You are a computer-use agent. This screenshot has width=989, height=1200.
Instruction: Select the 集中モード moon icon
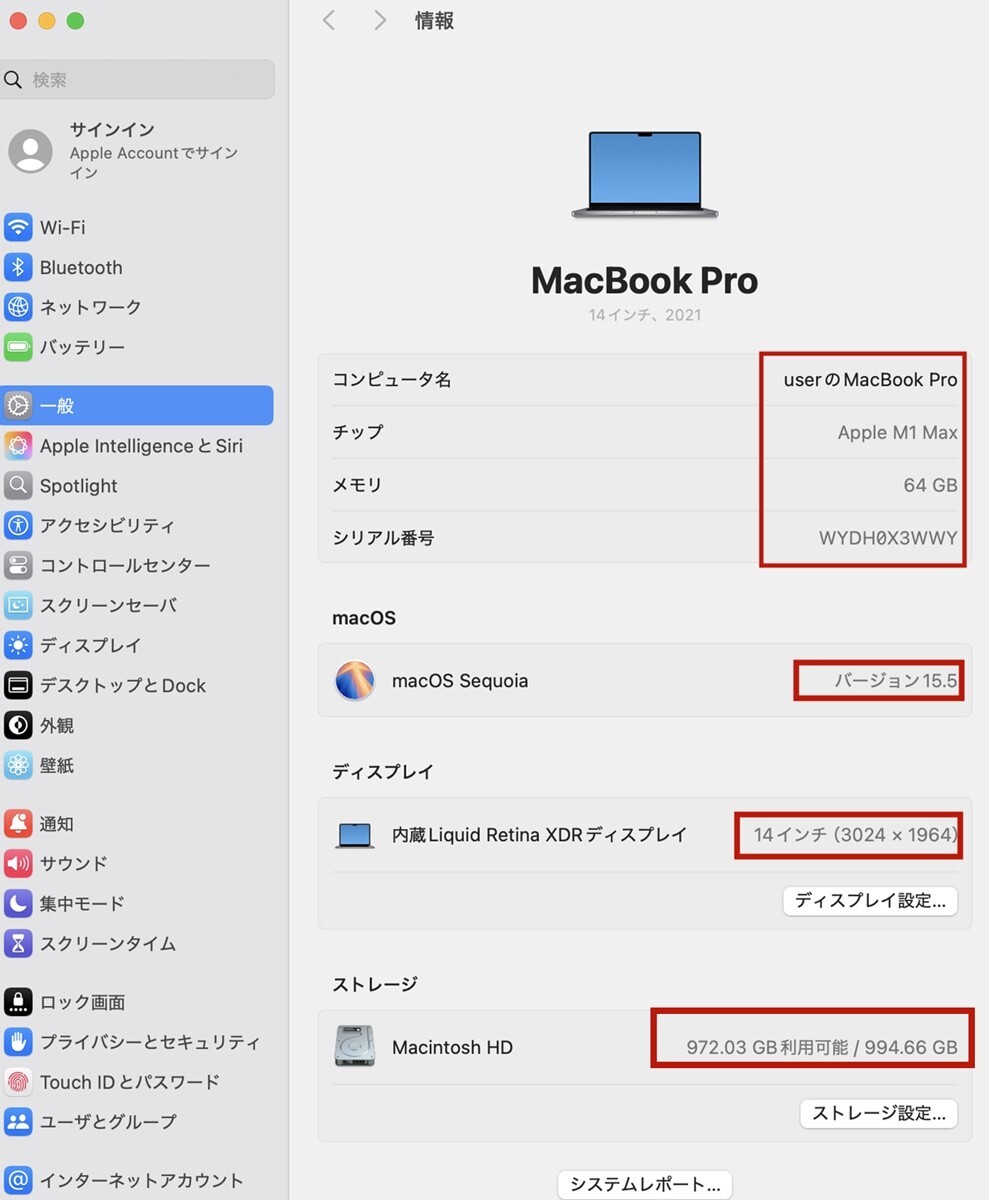click(x=18, y=903)
